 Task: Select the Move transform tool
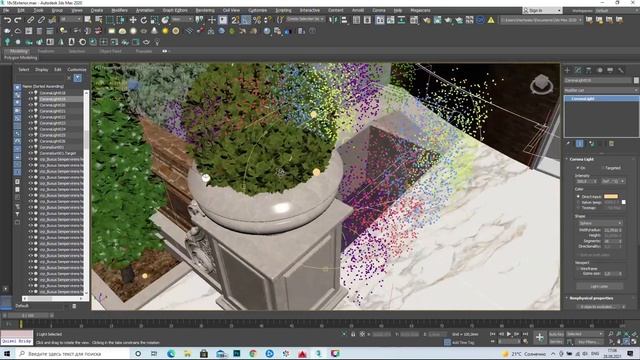coord(133,20)
